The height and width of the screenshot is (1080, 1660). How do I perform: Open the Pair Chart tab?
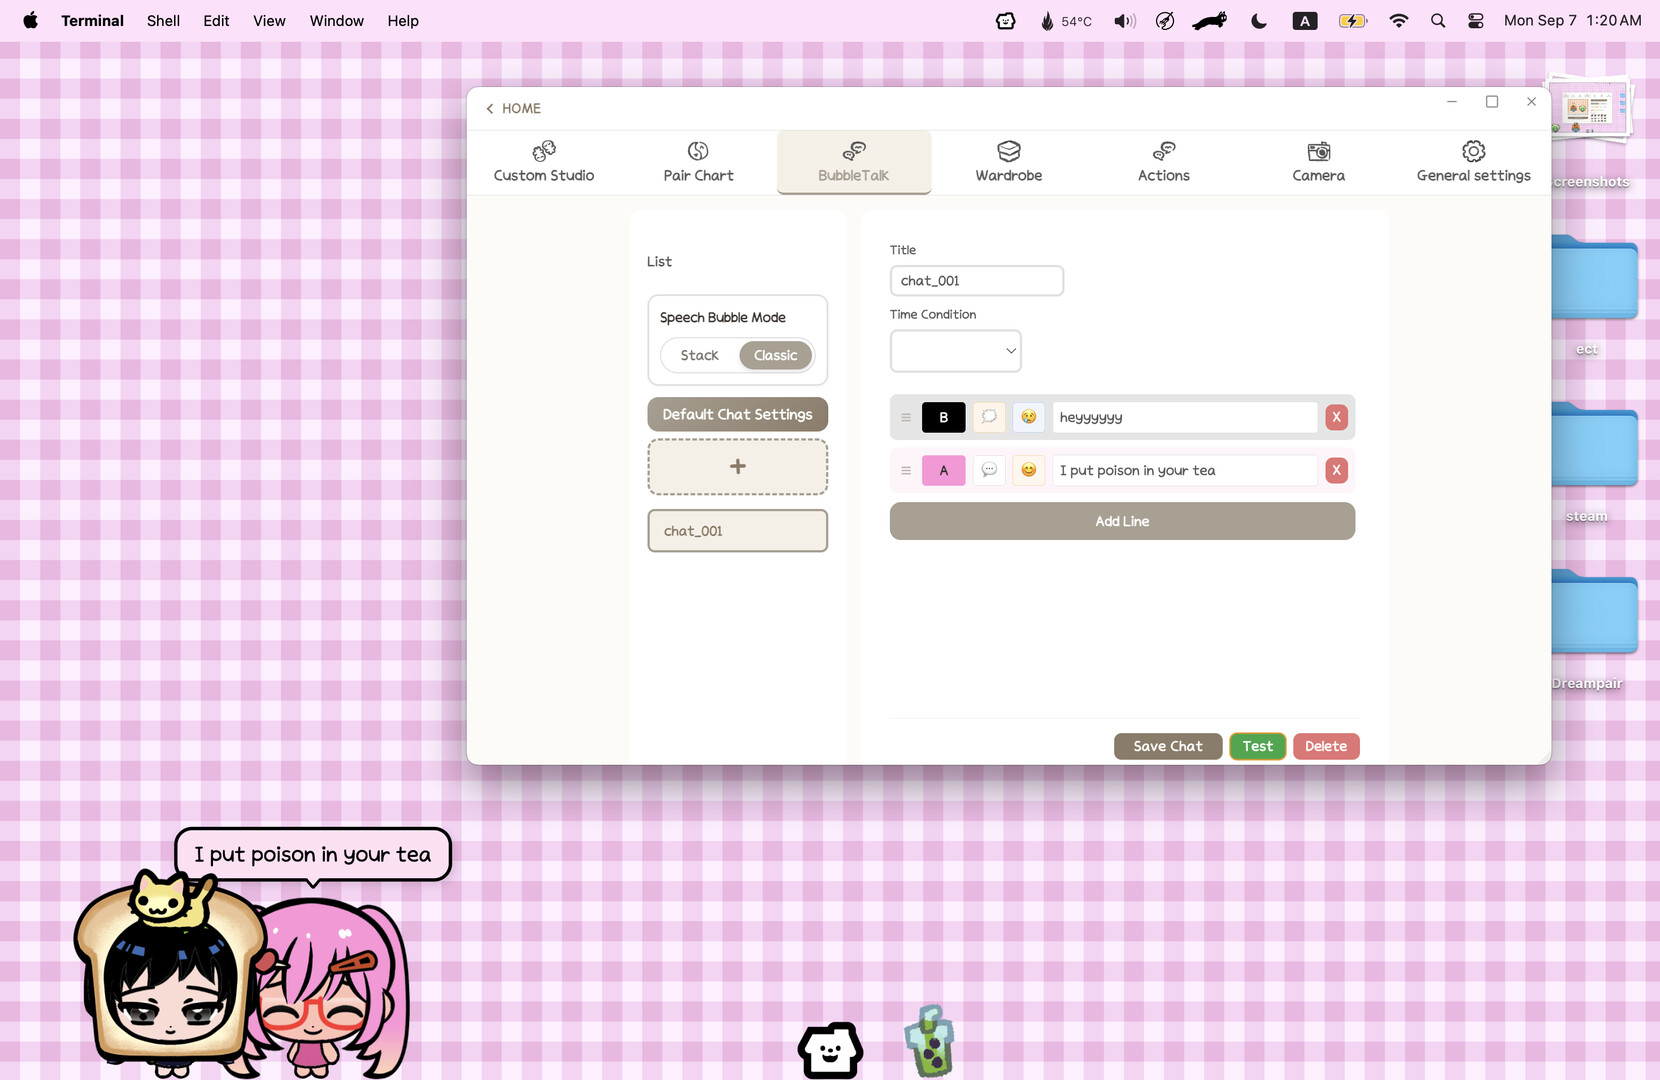coord(698,162)
